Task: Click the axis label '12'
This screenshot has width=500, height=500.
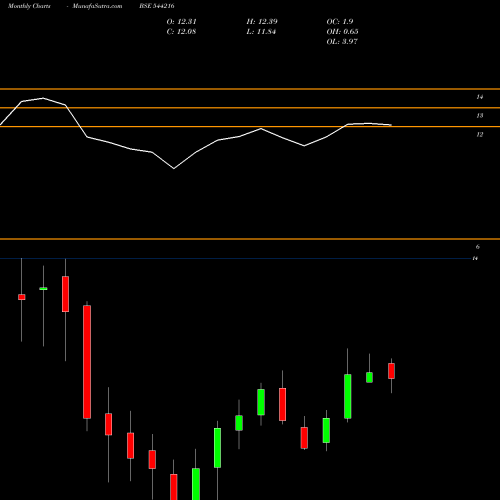Action: coord(479,135)
